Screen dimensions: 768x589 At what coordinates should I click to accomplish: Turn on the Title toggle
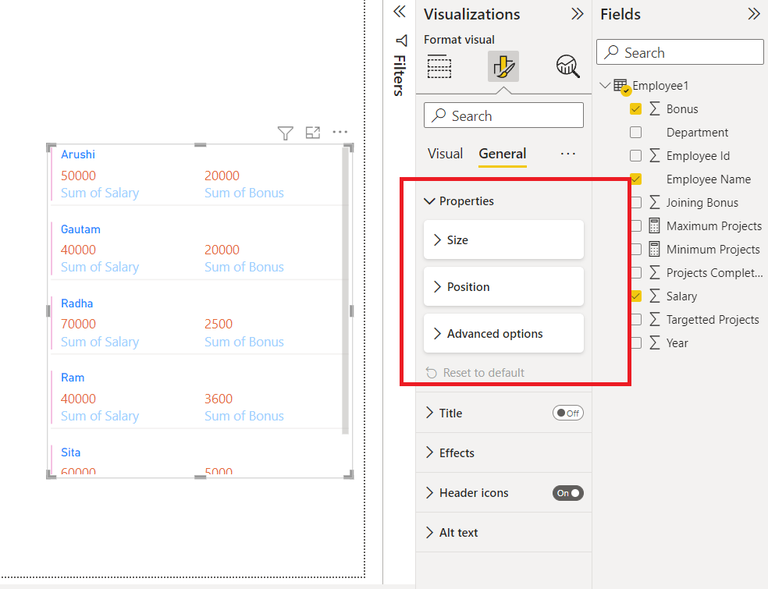pos(568,413)
